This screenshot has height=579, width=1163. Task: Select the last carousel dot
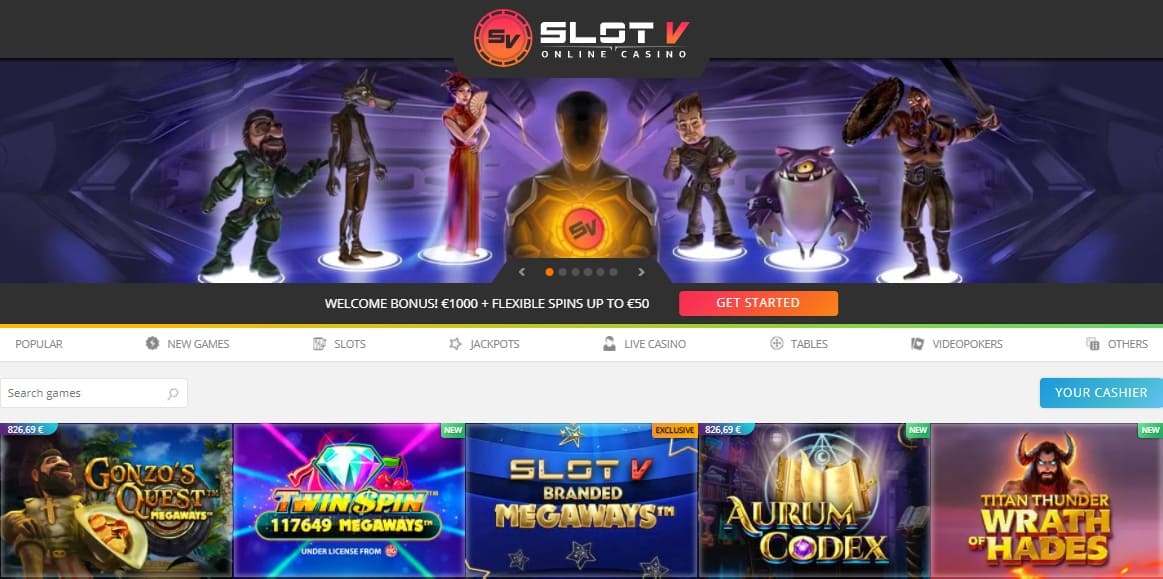tap(613, 272)
